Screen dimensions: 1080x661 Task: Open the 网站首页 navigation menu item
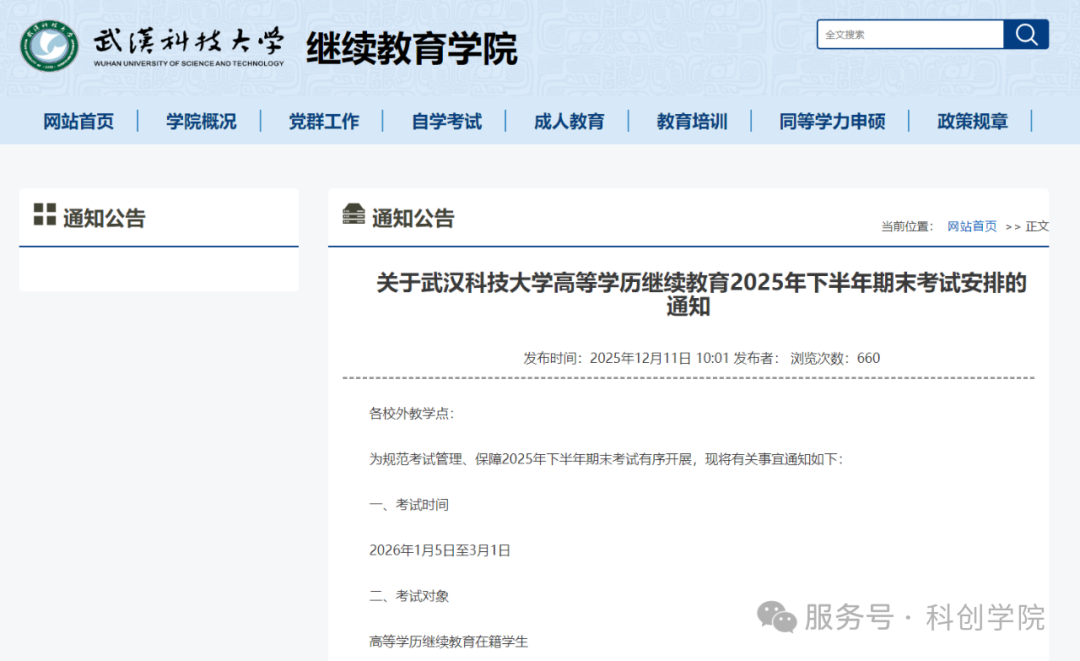[x=80, y=121]
